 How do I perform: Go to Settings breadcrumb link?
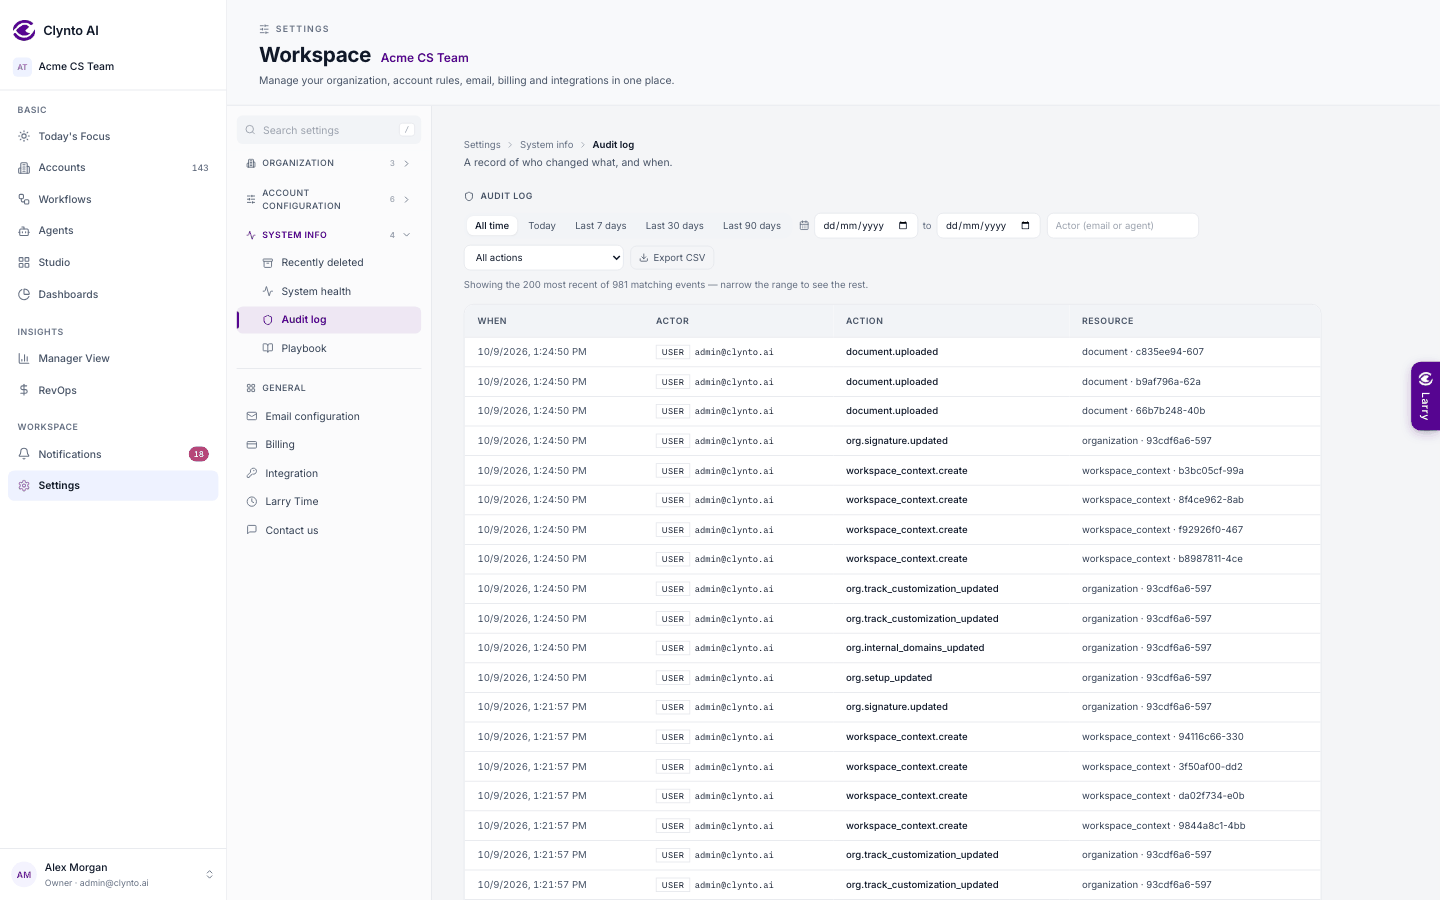coord(482,145)
